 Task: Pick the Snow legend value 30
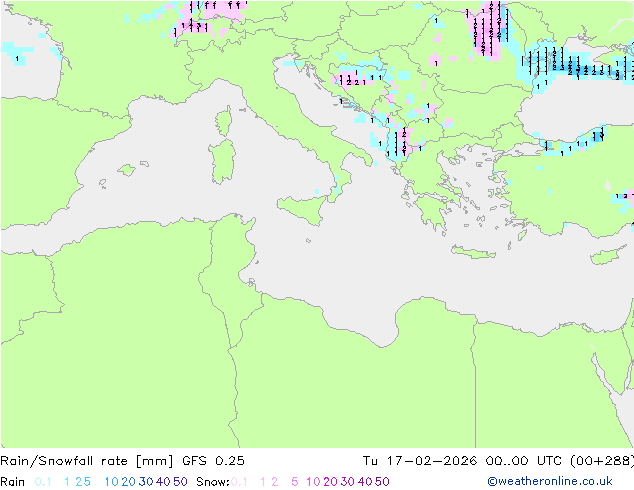click(x=347, y=482)
